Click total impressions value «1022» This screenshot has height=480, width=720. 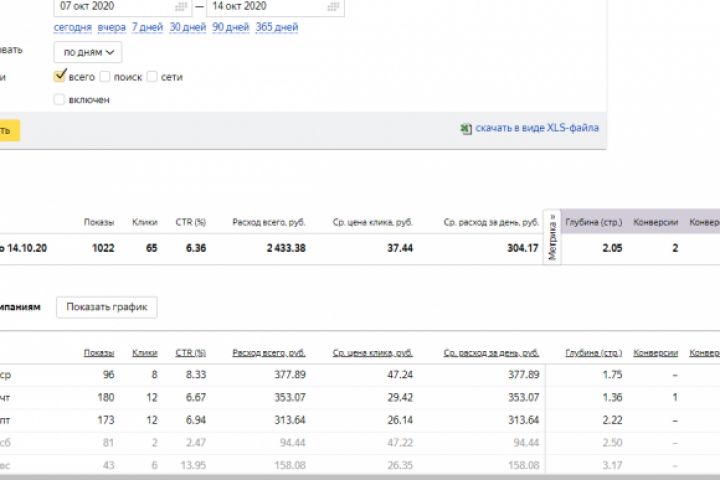click(x=103, y=248)
